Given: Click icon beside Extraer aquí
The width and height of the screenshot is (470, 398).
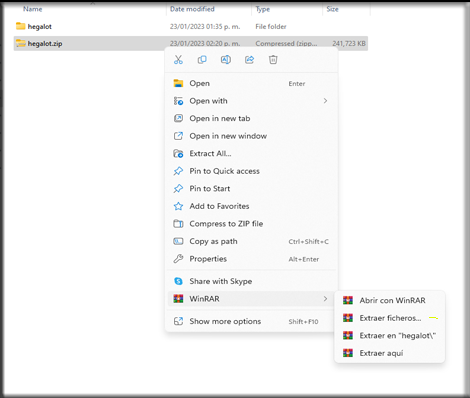Looking at the screenshot, I should (x=348, y=353).
